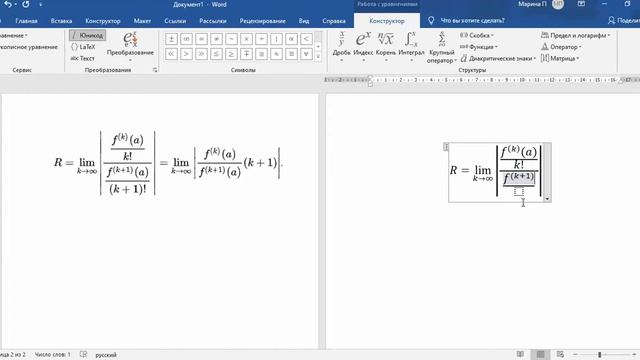This screenshot has height=360, width=640.
Task: Open the Крупный оператор gallery
Action: tap(442, 47)
